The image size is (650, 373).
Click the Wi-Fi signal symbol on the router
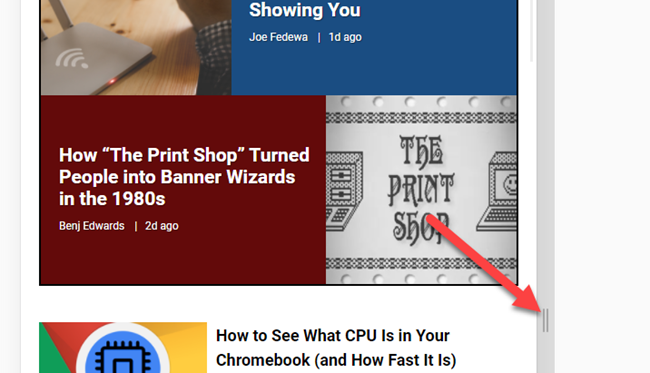(72, 58)
